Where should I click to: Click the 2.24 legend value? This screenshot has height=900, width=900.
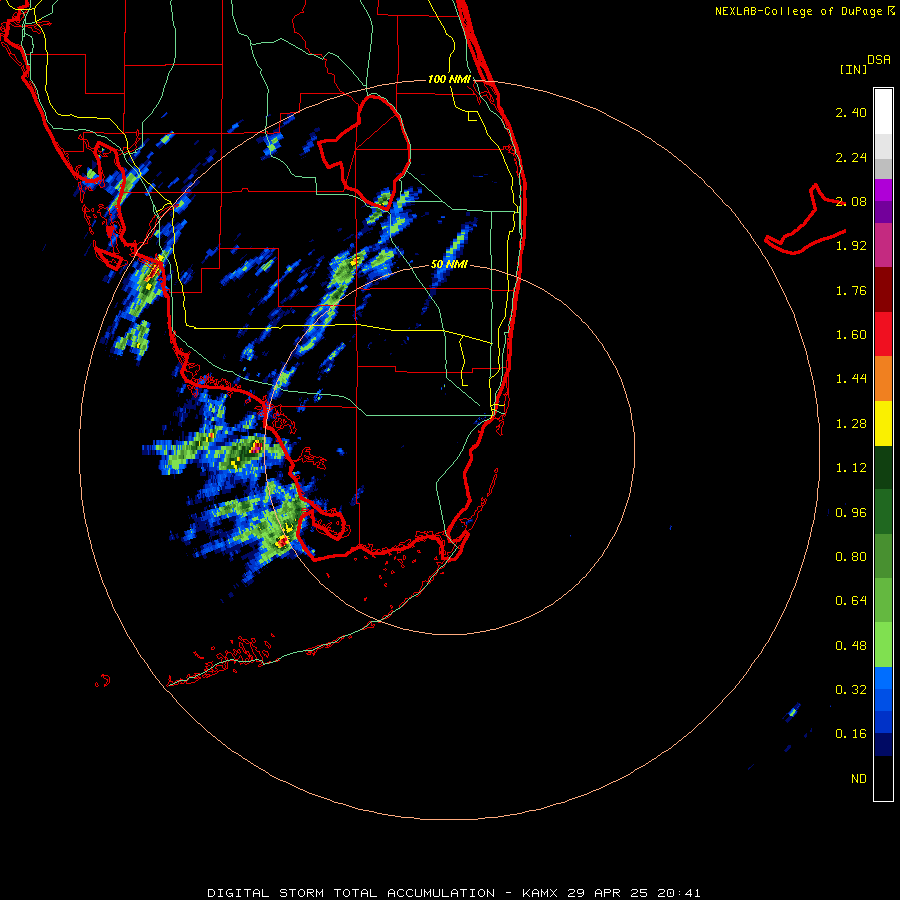click(x=851, y=157)
